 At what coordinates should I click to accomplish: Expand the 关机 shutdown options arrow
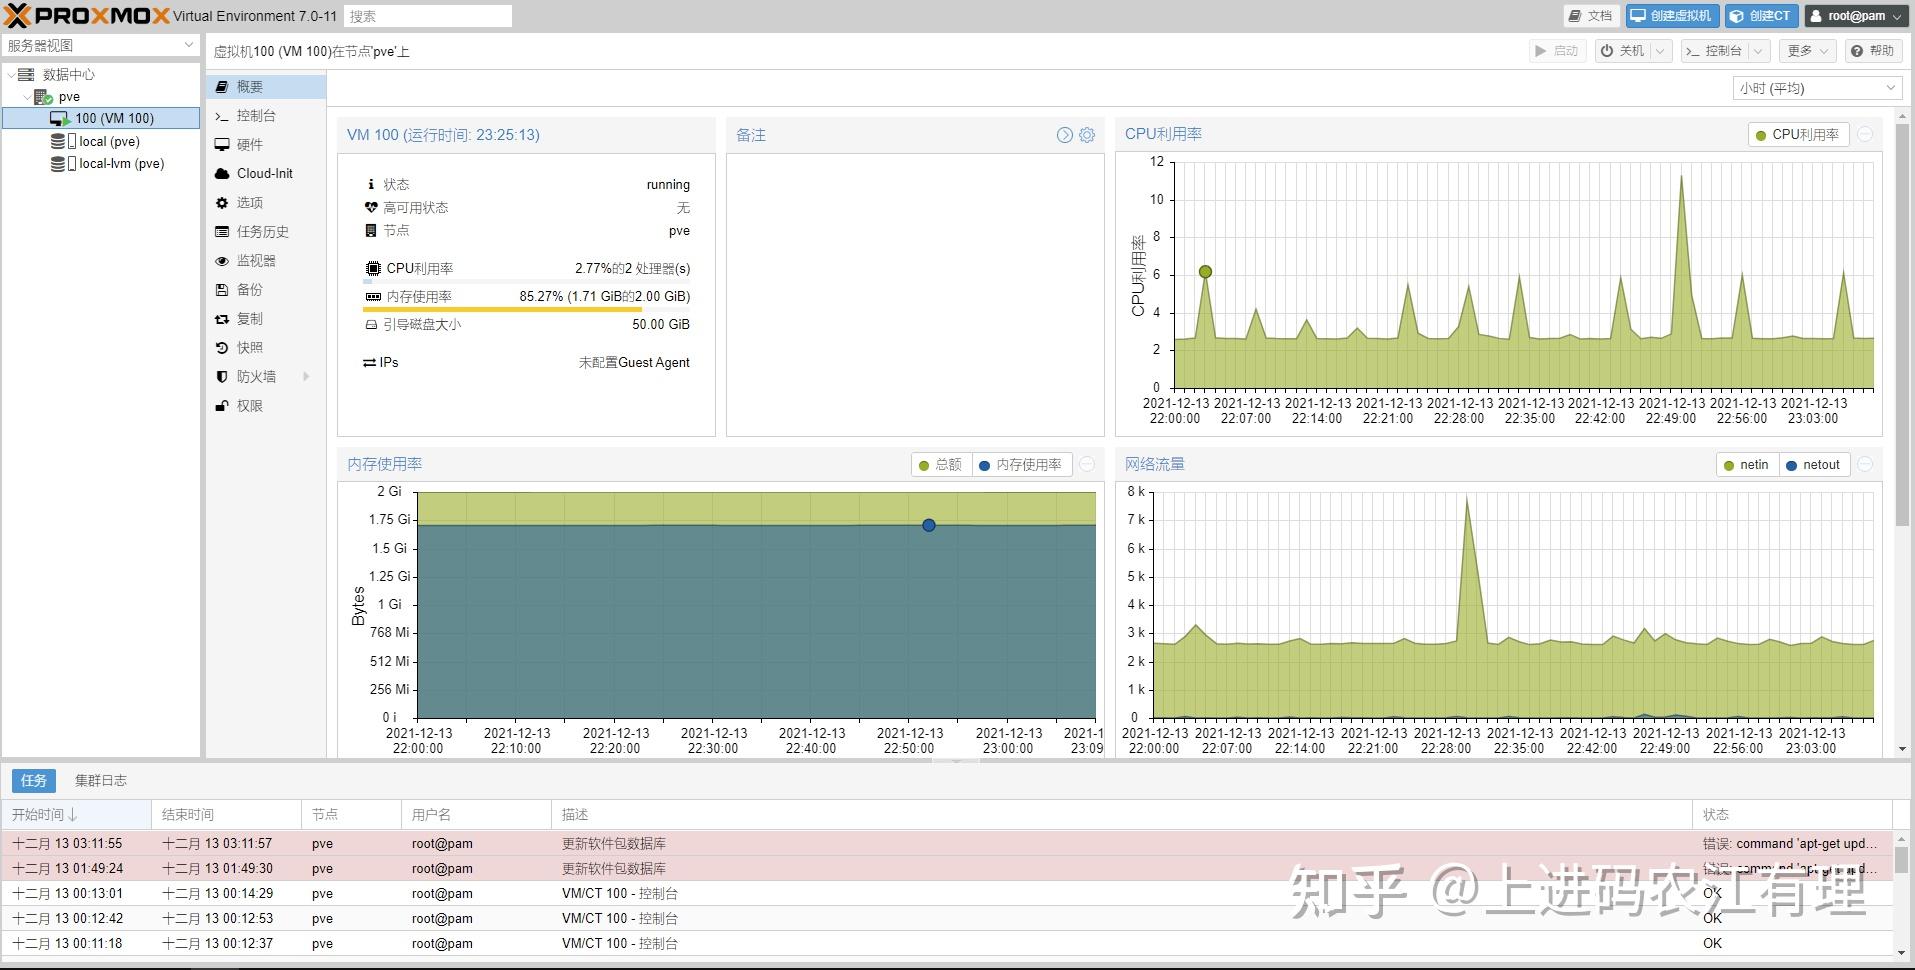1660,50
